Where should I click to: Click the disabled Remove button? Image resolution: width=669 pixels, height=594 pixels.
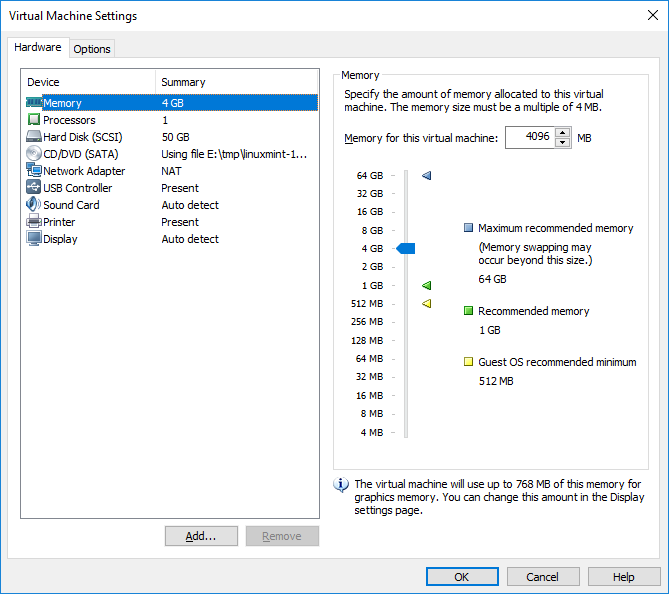click(x=282, y=536)
